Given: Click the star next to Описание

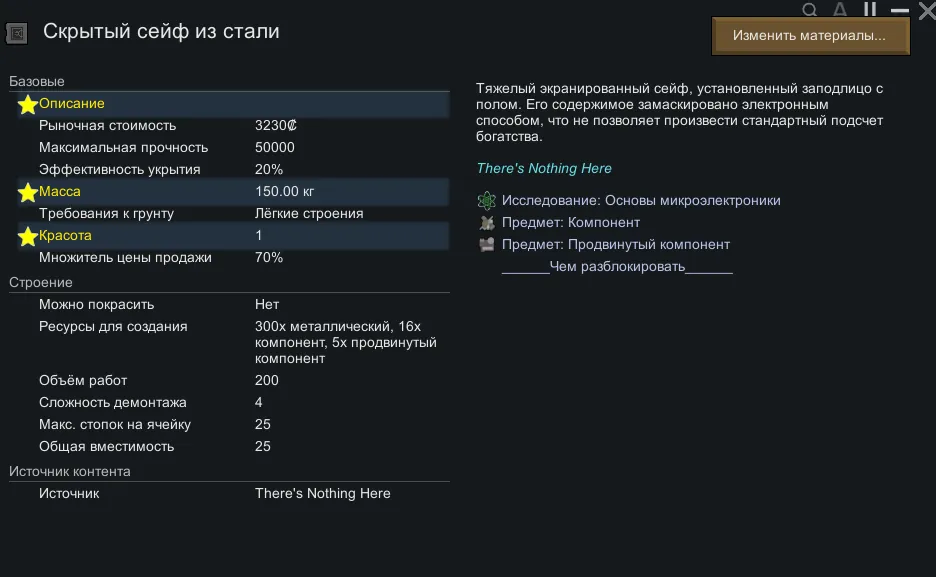Looking at the screenshot, I should (27, 104).
